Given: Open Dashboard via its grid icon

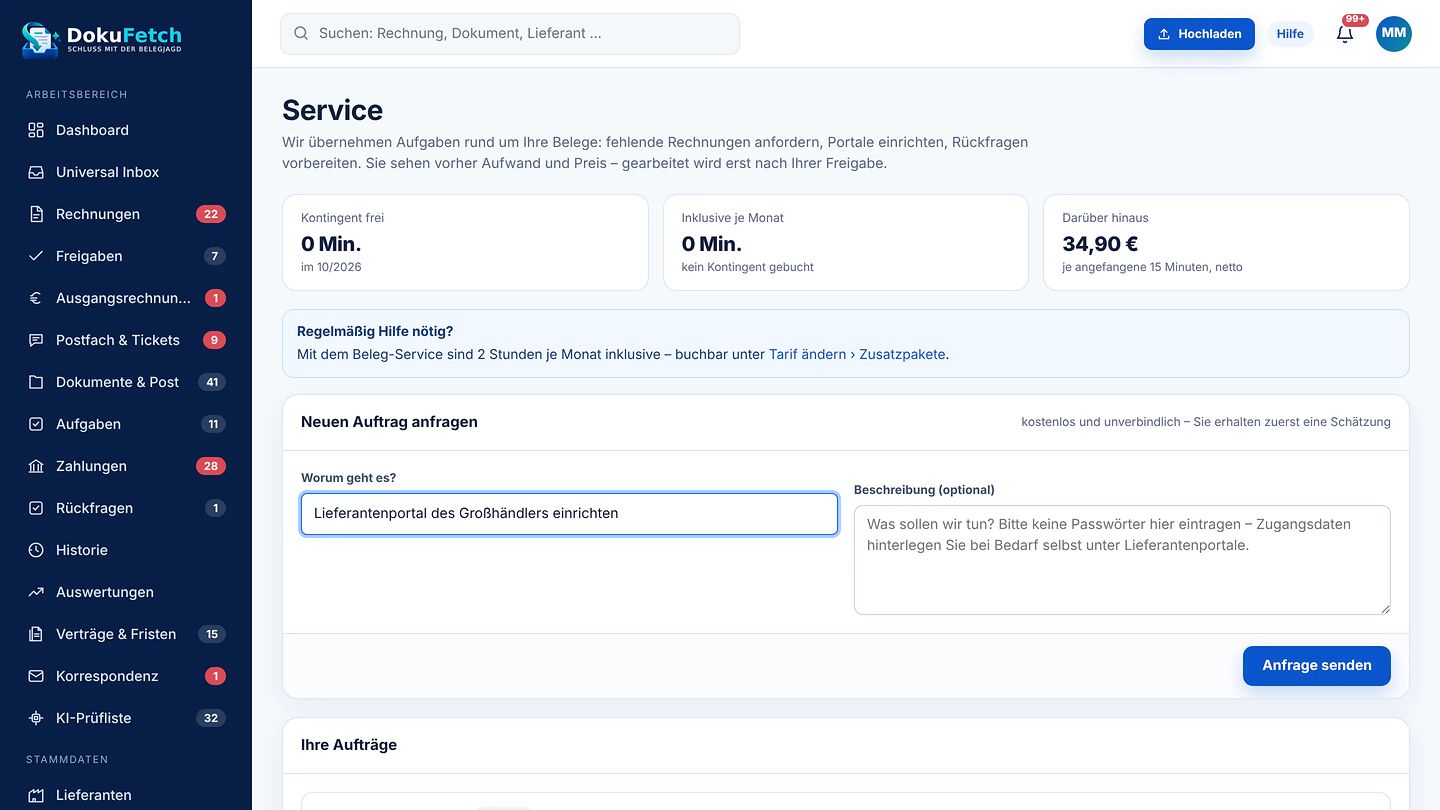Looking at the screenshot, I should pyautogui.click(x=36, y=130).
